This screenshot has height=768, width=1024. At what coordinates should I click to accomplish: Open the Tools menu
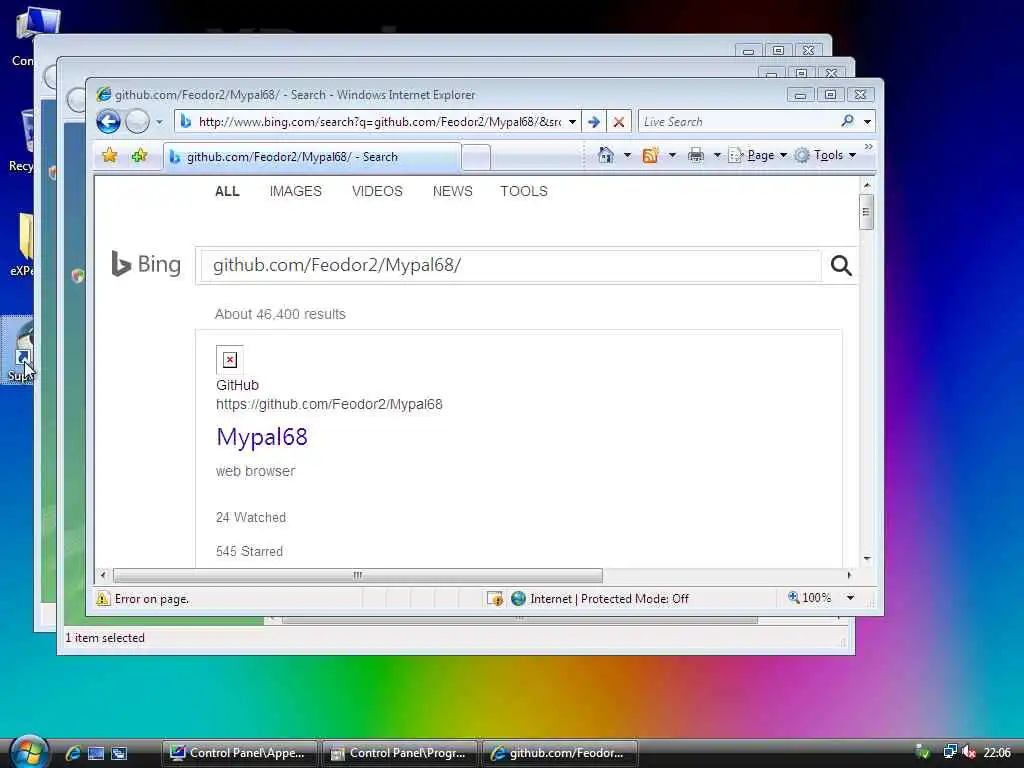click(x=825, y=155)
